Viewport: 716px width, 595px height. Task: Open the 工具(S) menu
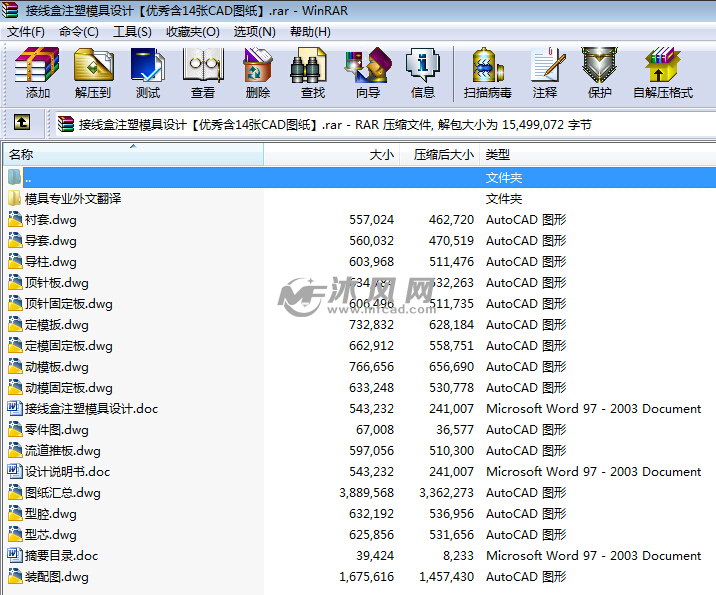coord(132,32)
